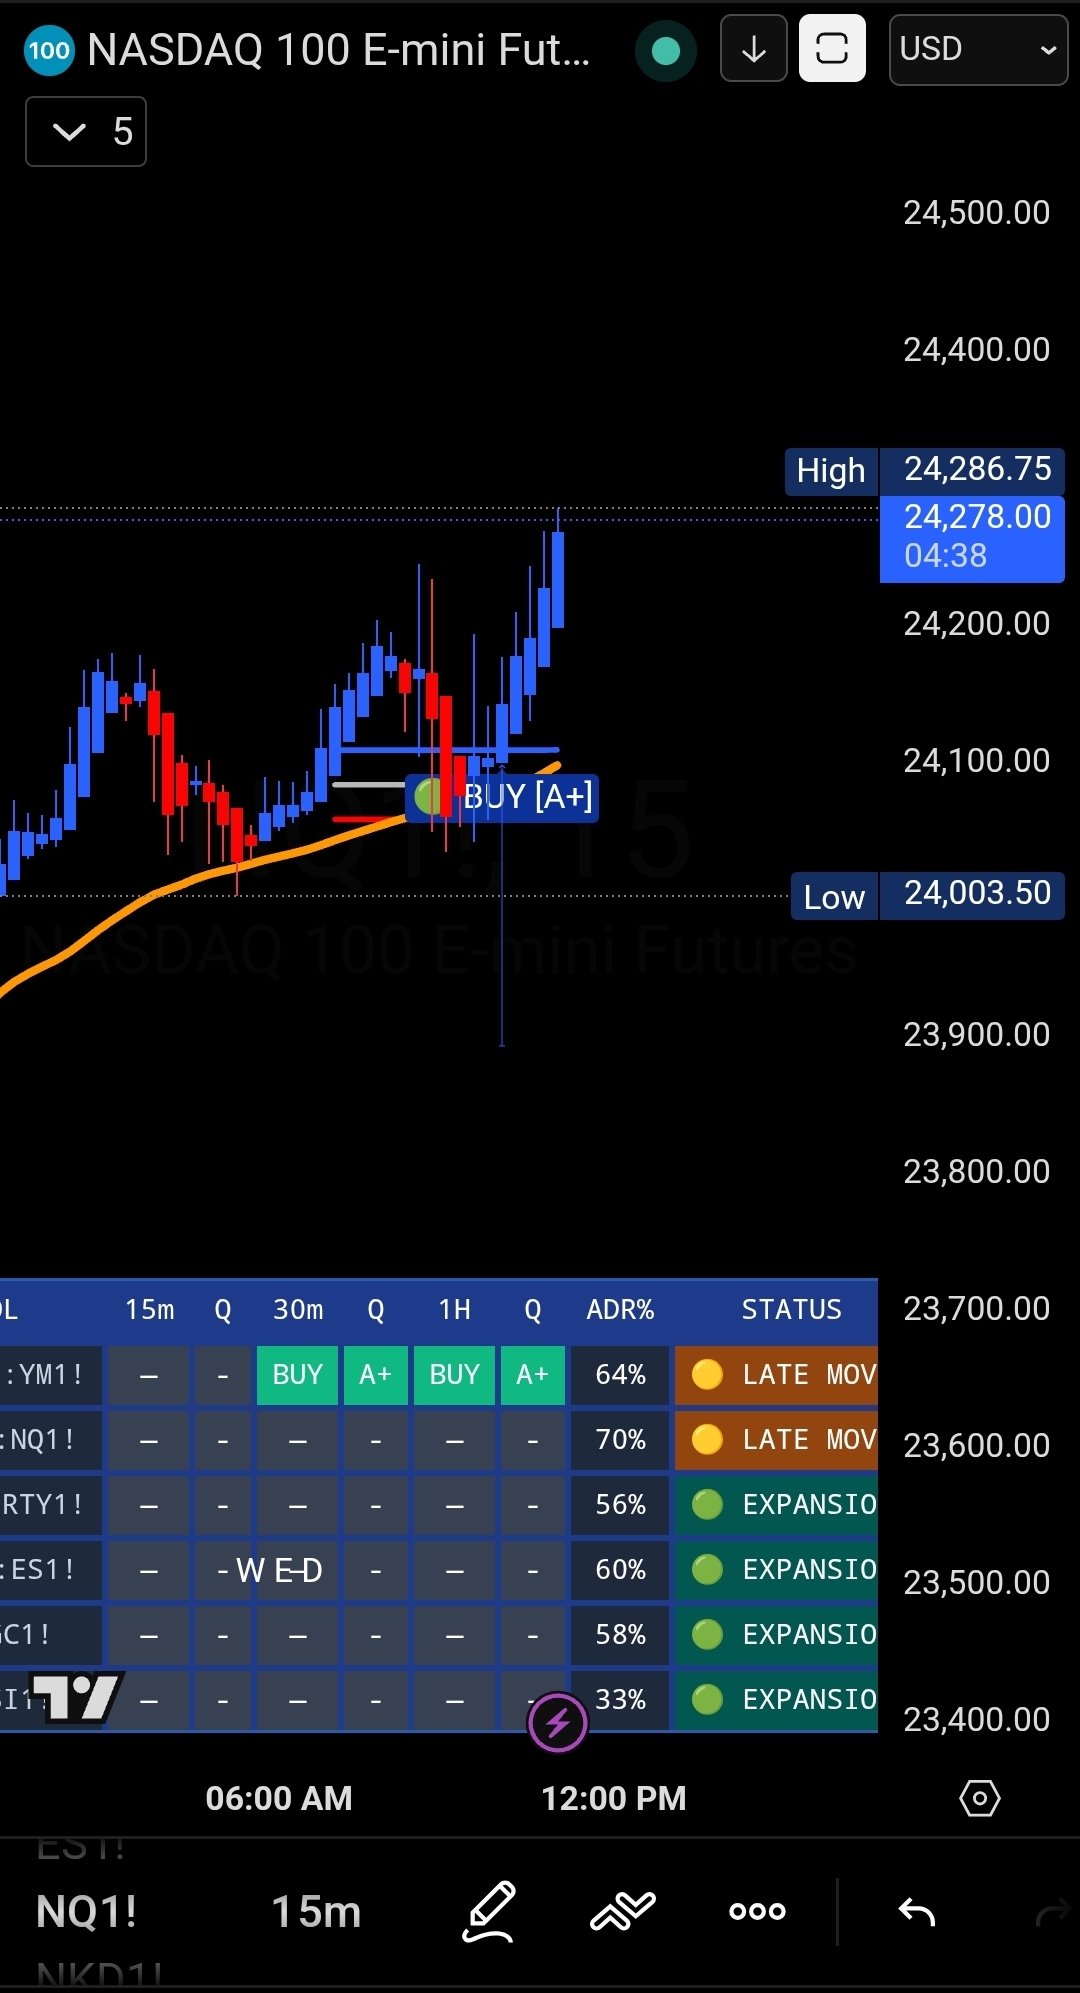Tap the 33% ADR cell
The height and width of the screenshot is (1993, 1080).
[620, 1700]
